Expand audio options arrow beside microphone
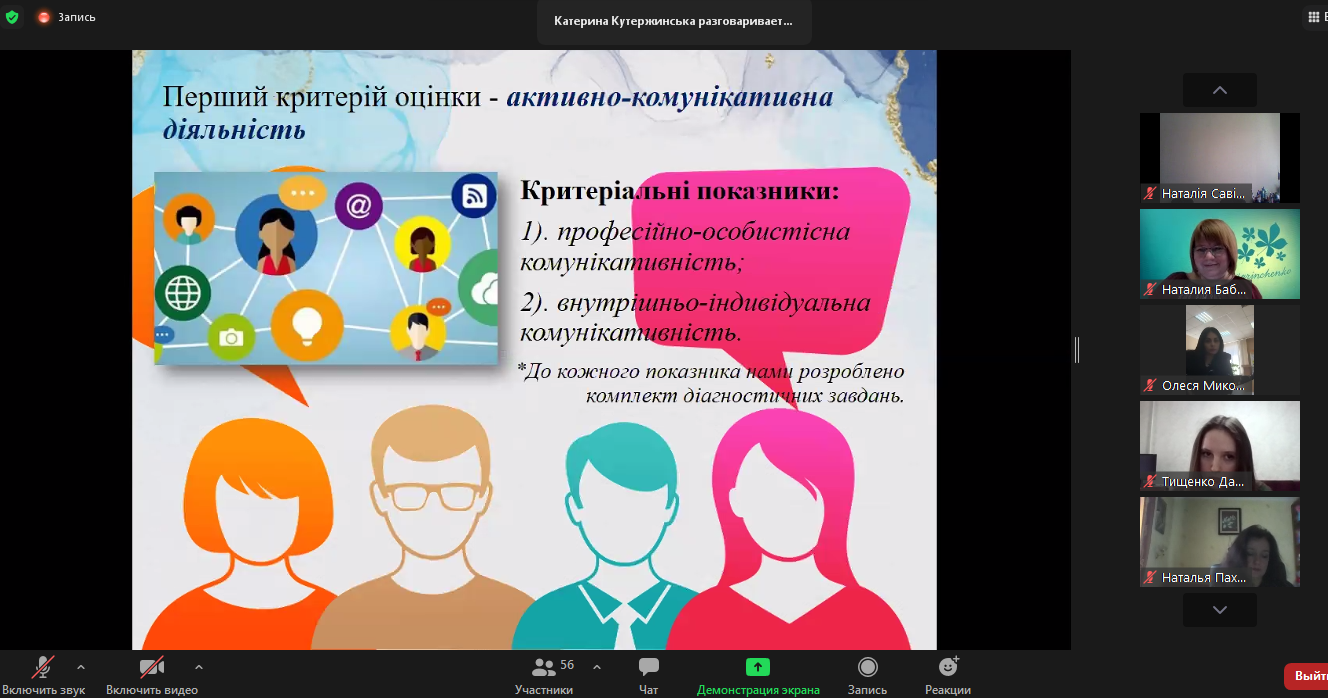This screenshot has height=700, width=1328. (81, 667)
